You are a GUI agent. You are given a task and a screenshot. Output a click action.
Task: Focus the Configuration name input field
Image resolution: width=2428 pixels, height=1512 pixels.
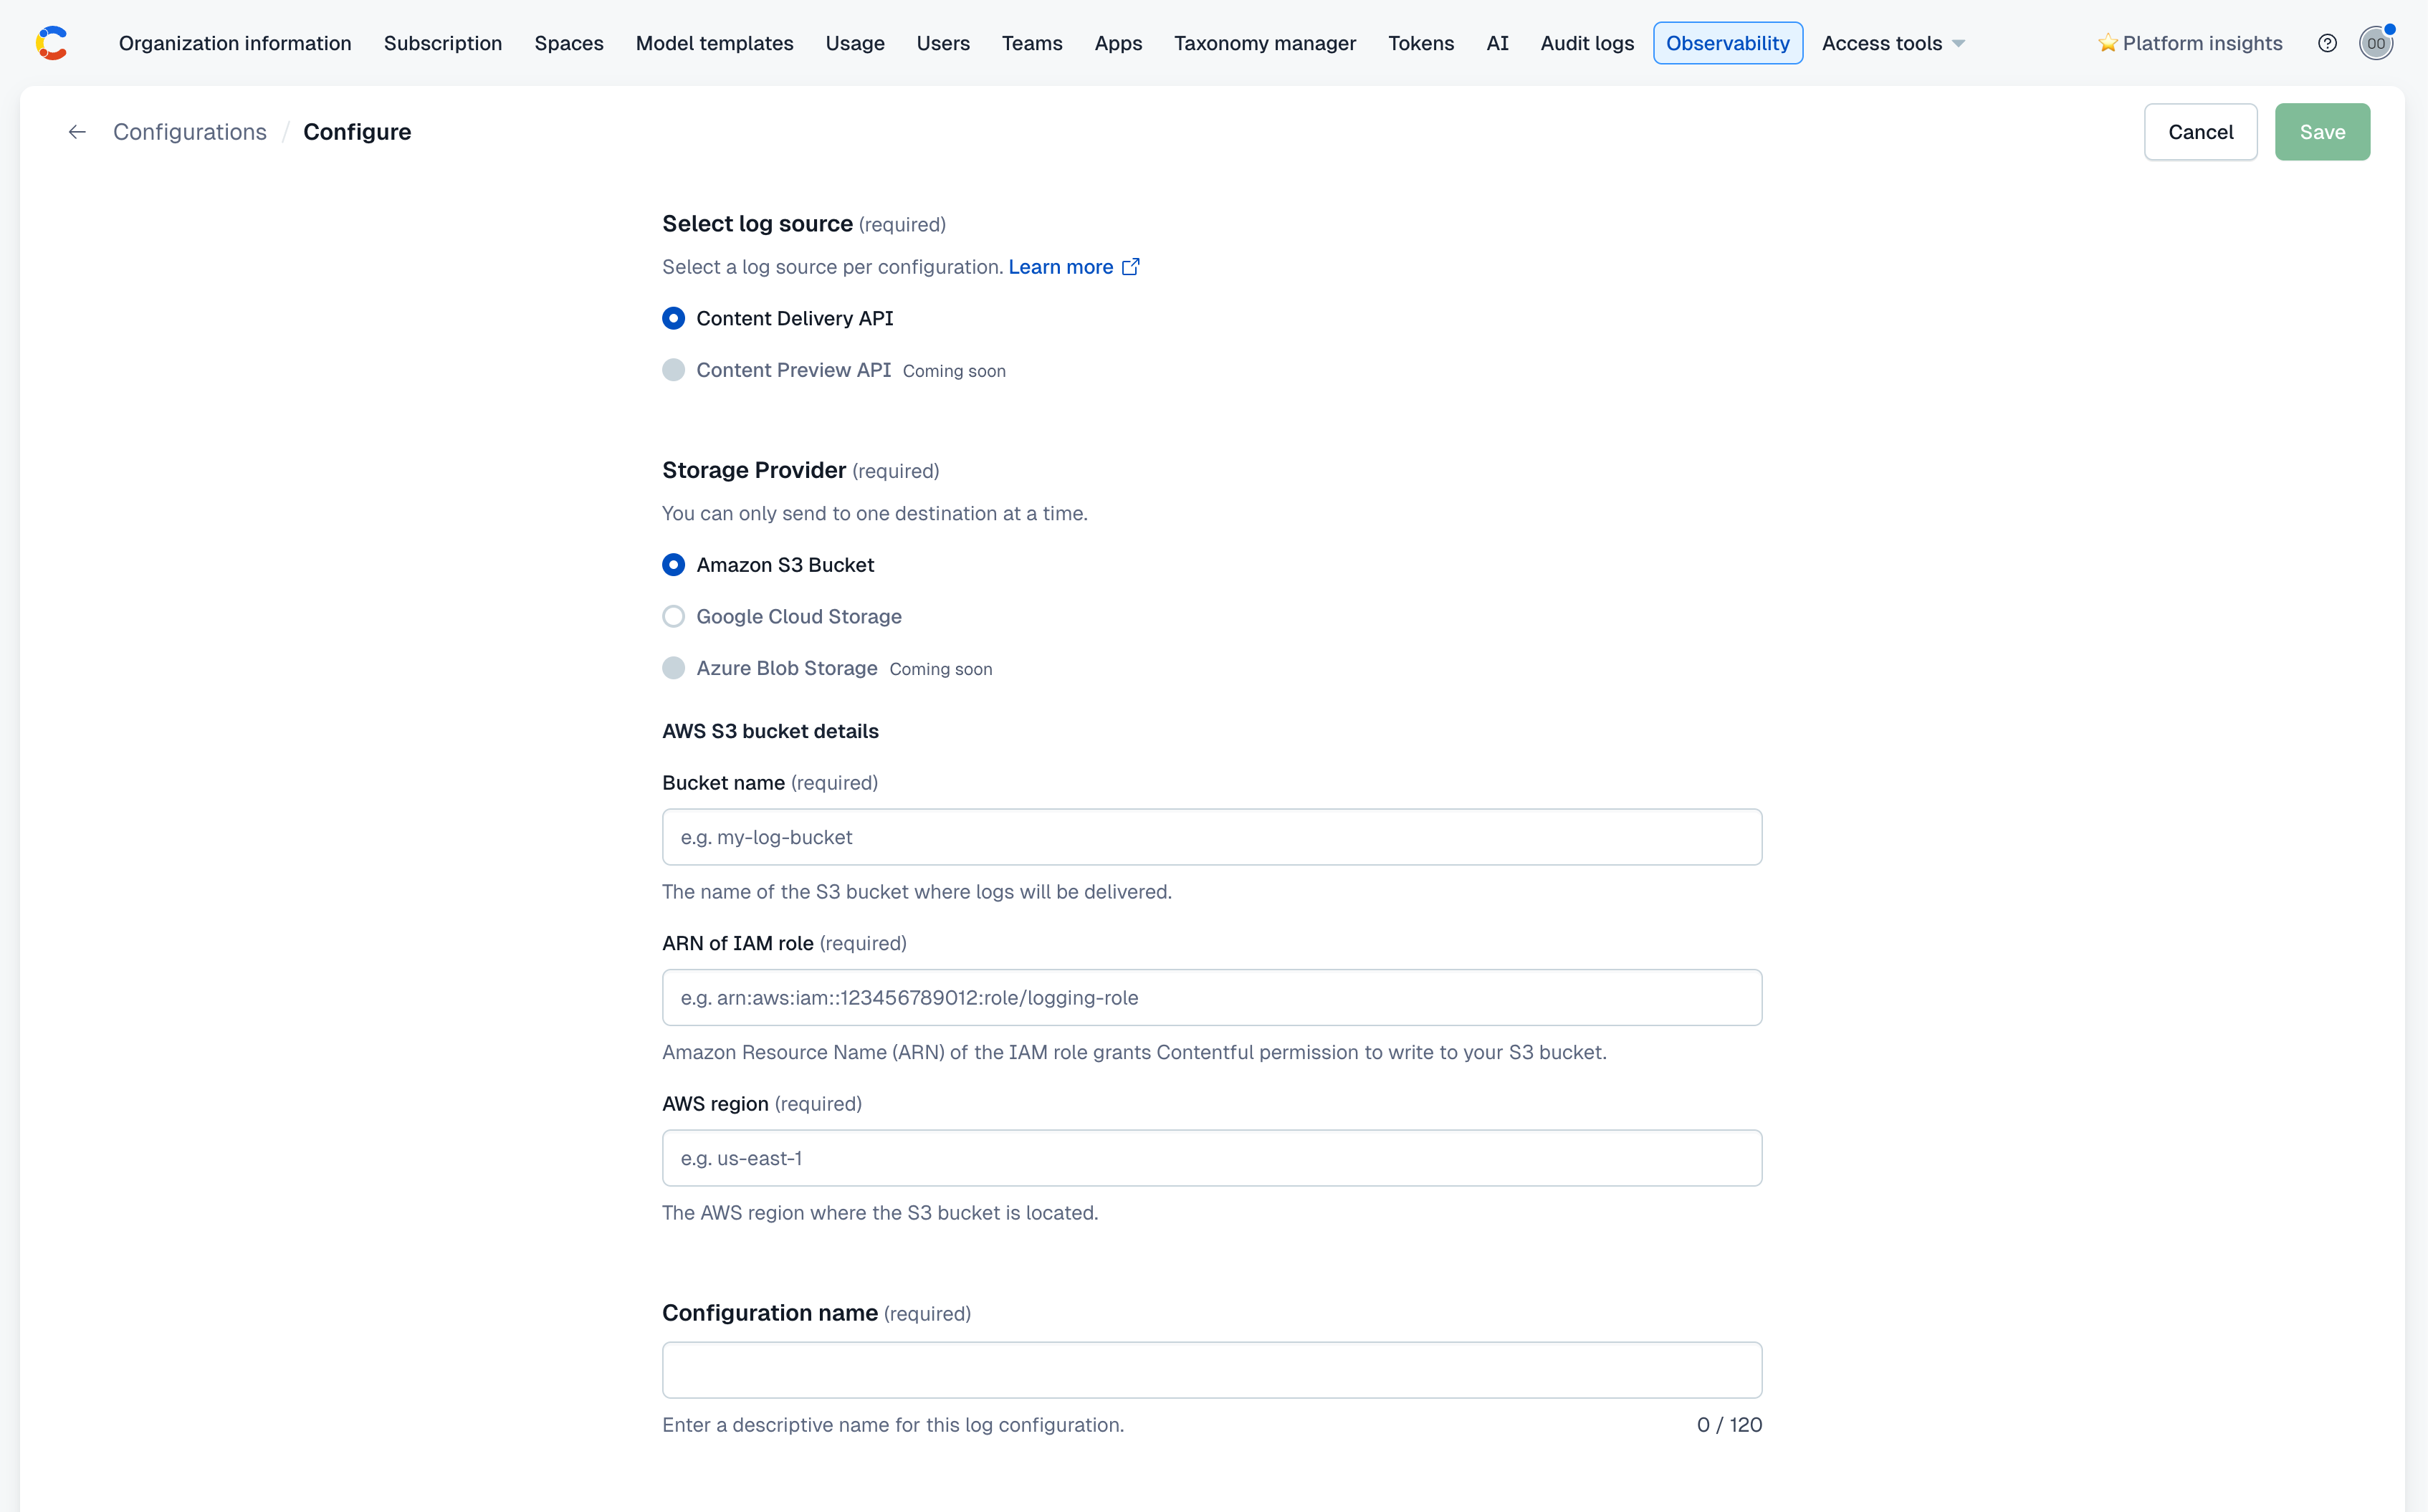point(1212,1370)
